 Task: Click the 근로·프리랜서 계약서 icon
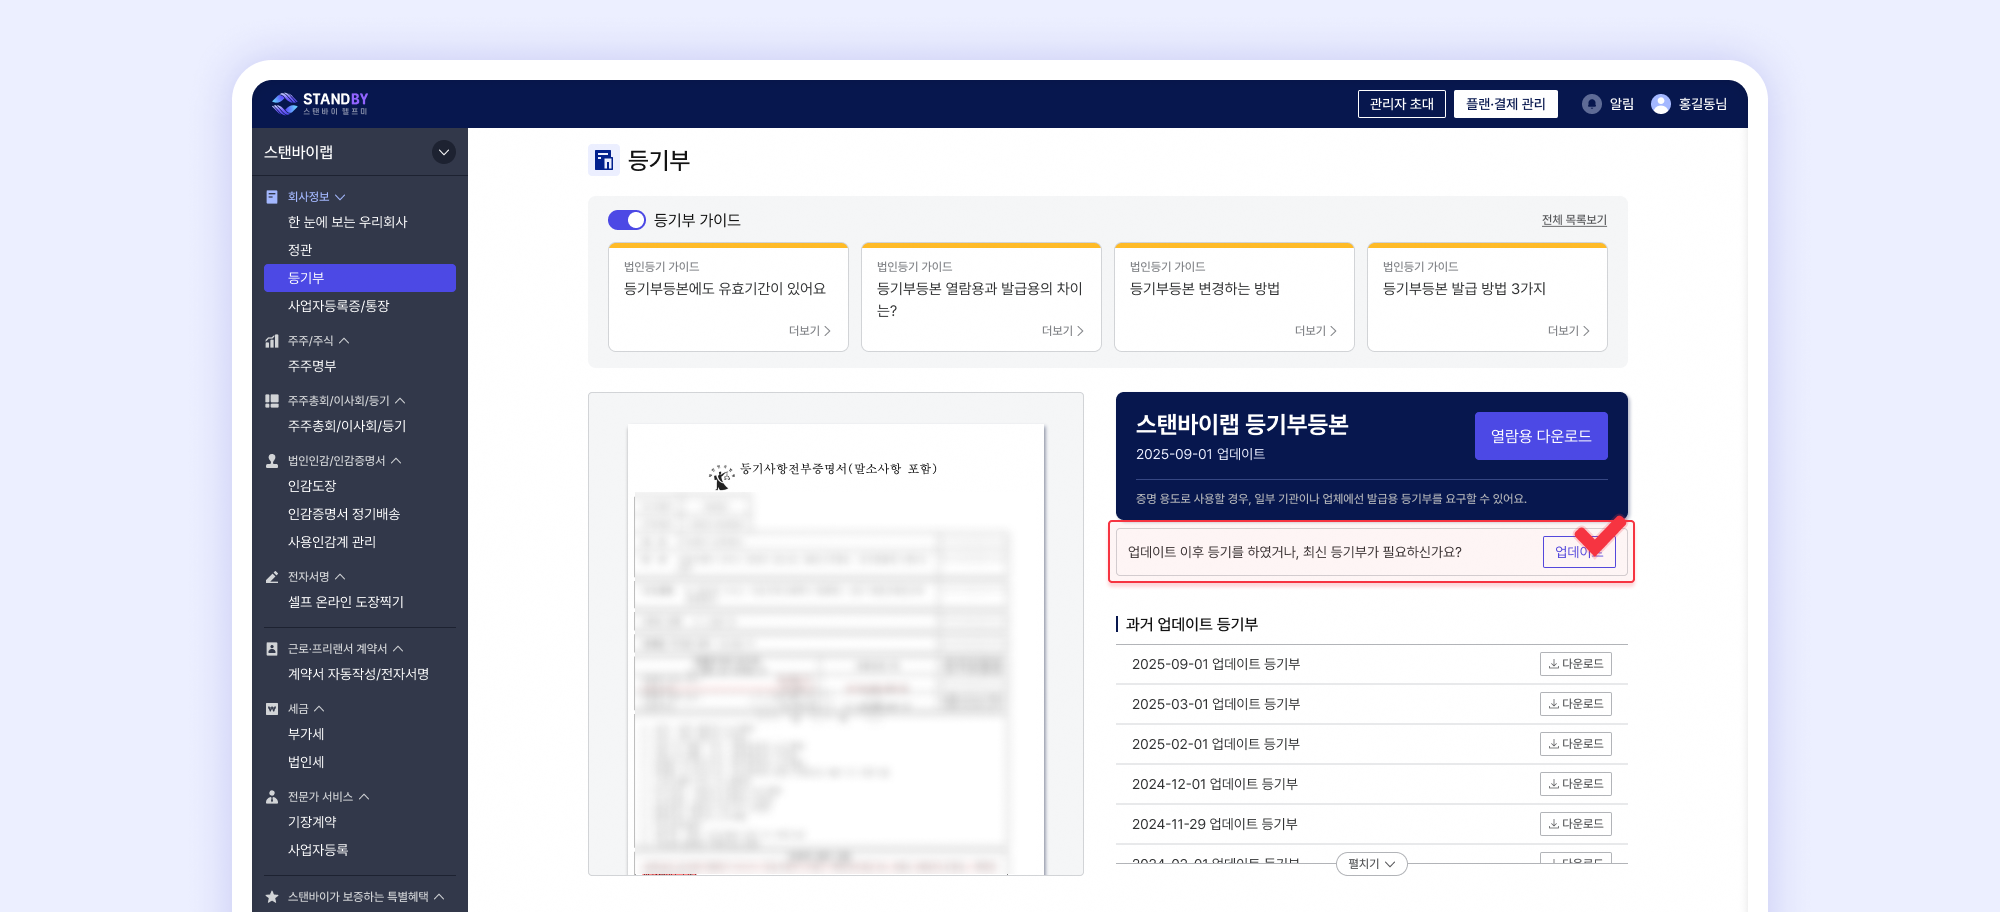pos(272,649)
